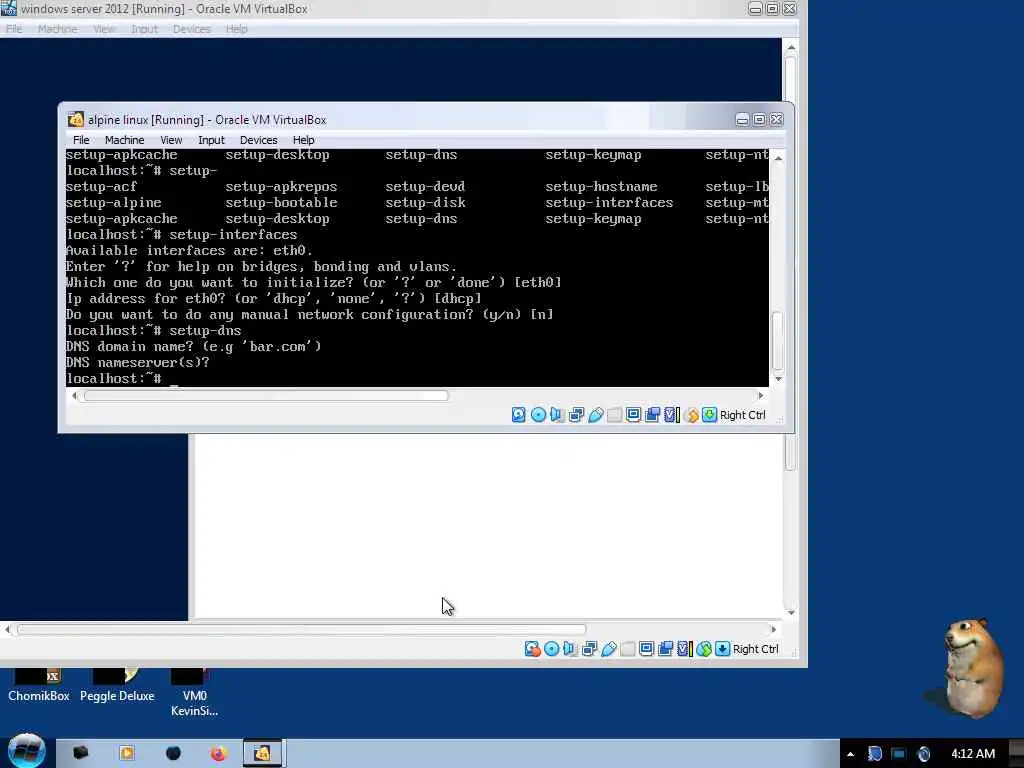Viewport: 1024px width, 768px height.
Task: Click mouse integration icon in alpine linux status bar
Action: pos(692,415)
